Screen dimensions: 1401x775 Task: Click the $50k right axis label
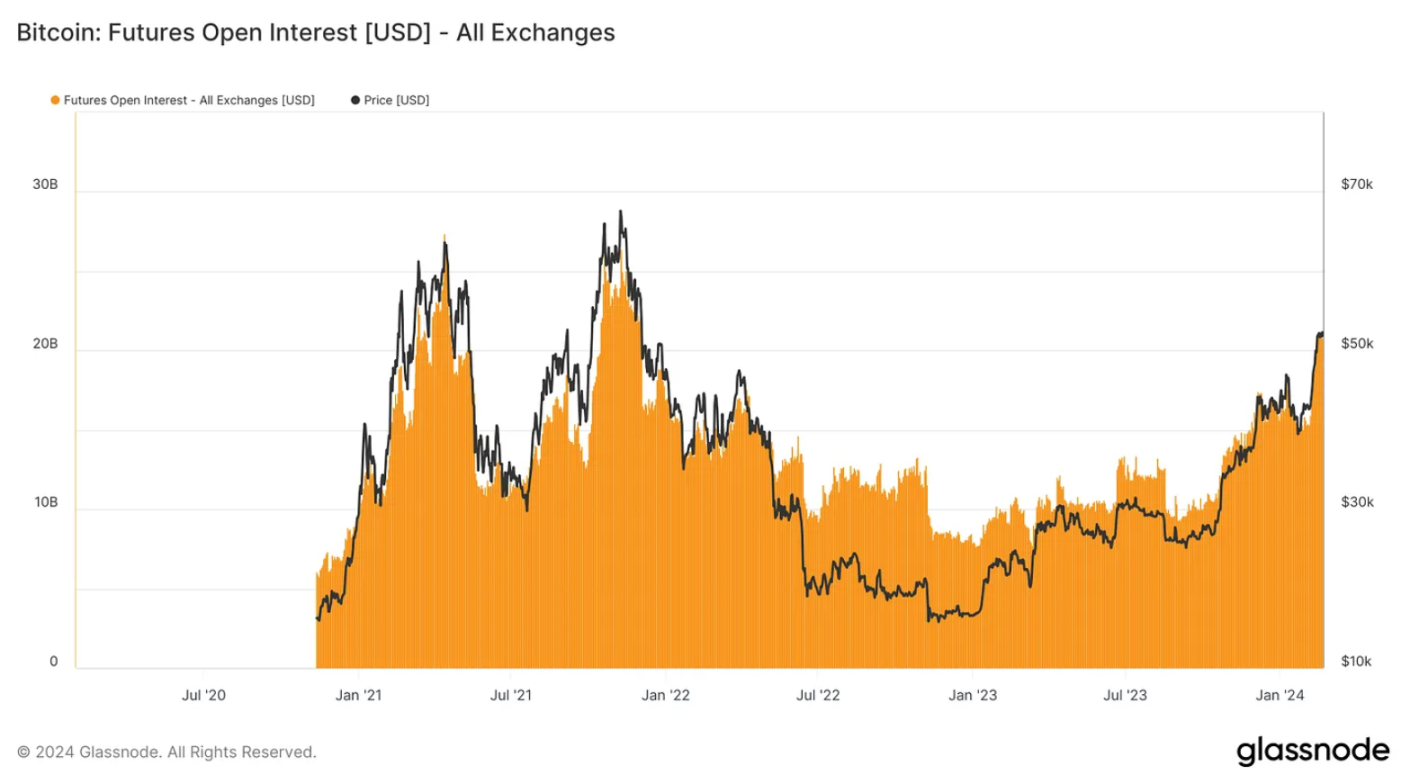(1357, 343)
